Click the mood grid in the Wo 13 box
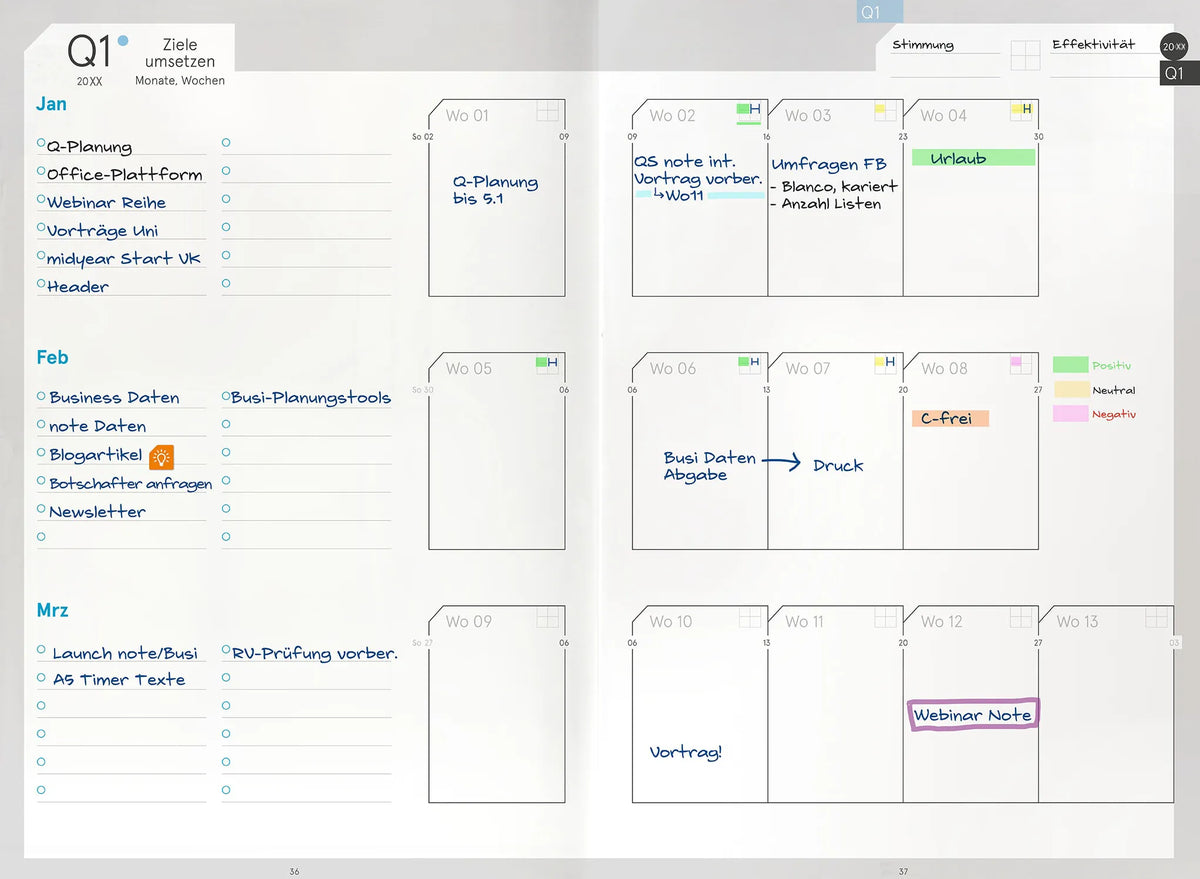 pos(1157,617)
